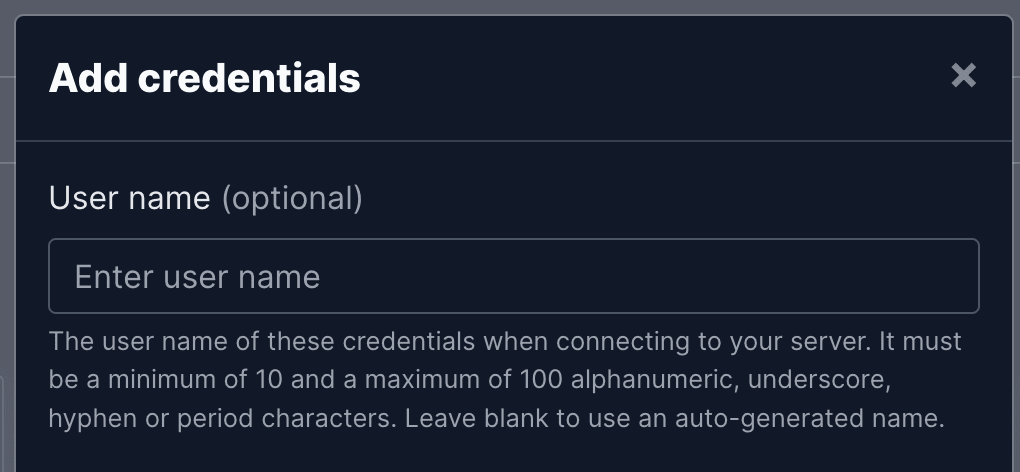The height and width of the screenshot is (472, 1020).
Task: Focus the Enter user name field
Action: point(514,276)
